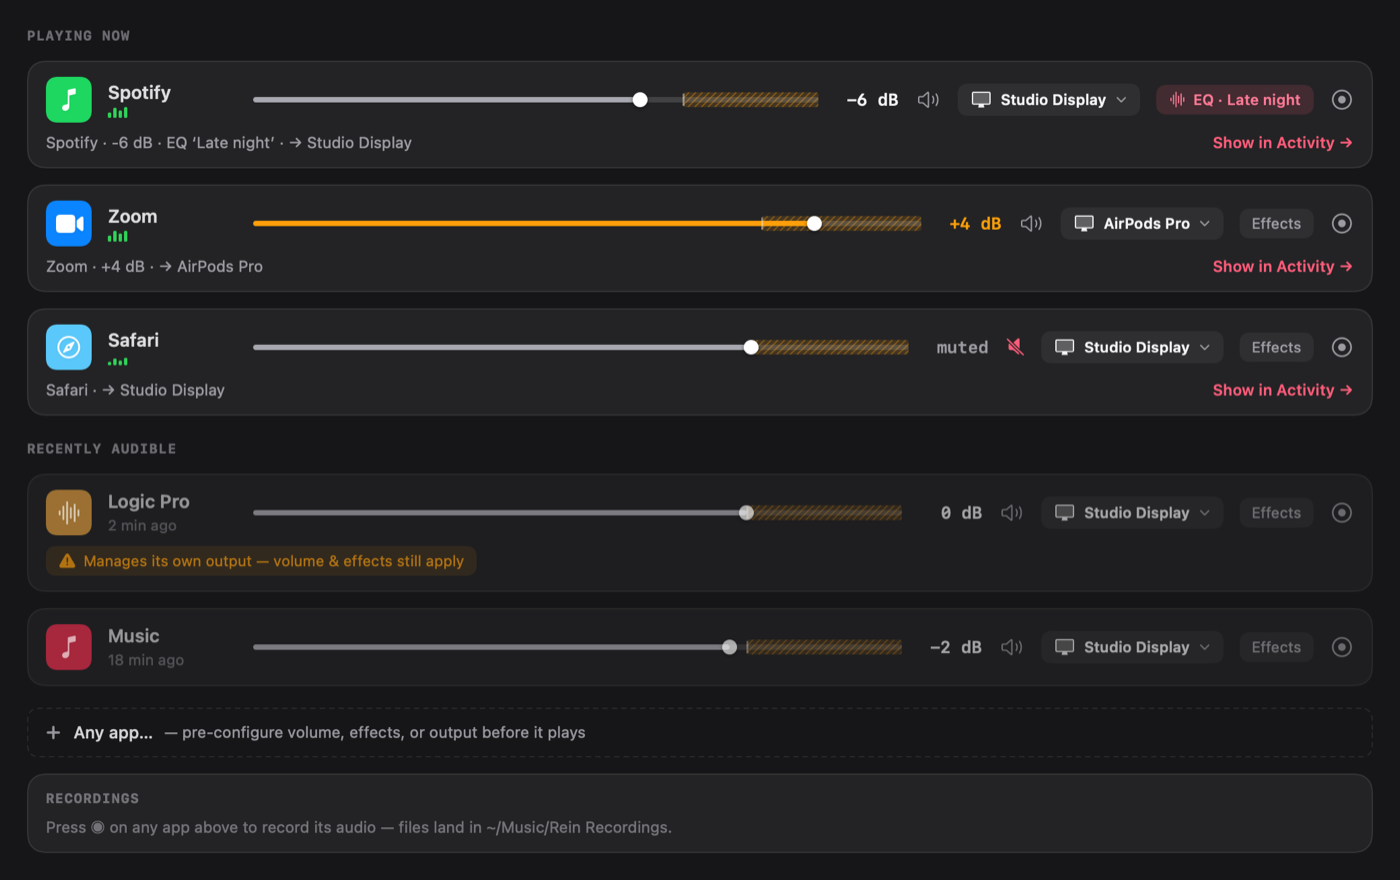Start recording Zoom audio

click(x=1342, y=224)
